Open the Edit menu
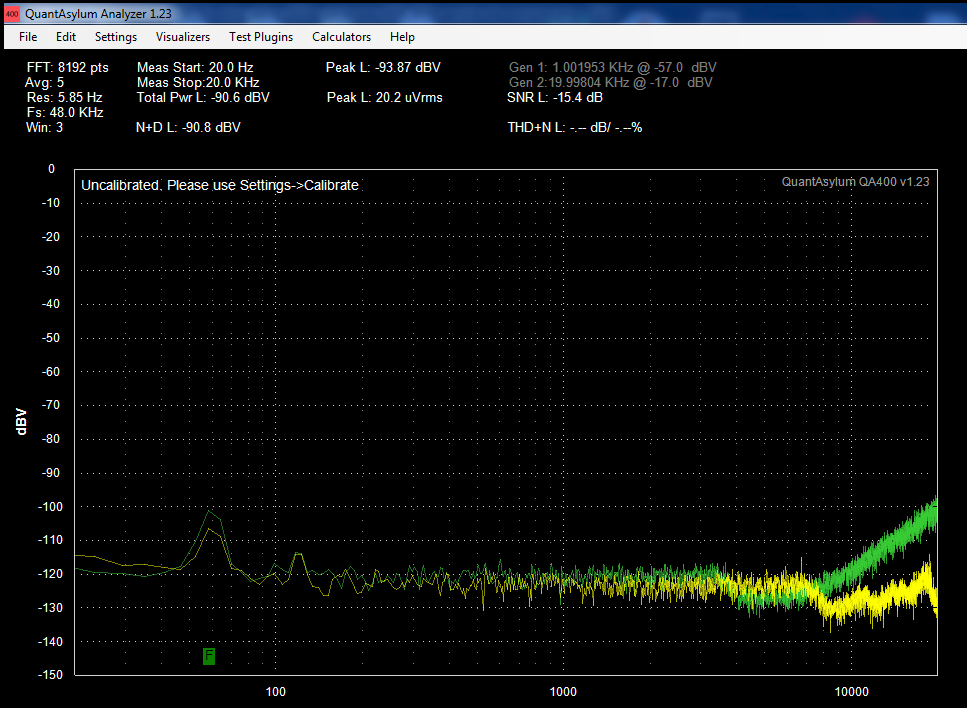 (x=66, y=37)
